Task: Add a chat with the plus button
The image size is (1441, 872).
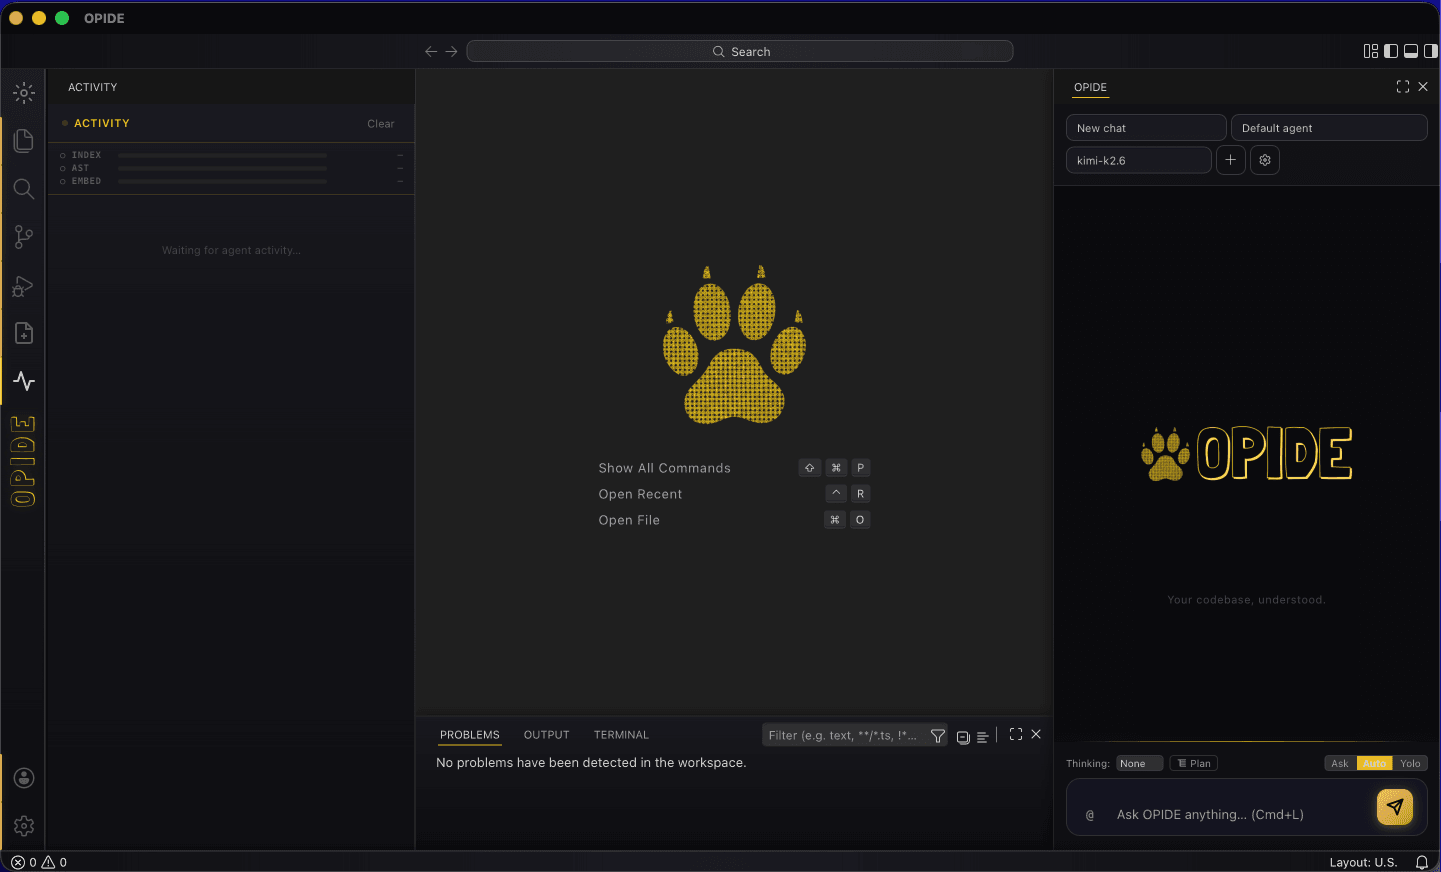Action: click(x=1231, y=160)
